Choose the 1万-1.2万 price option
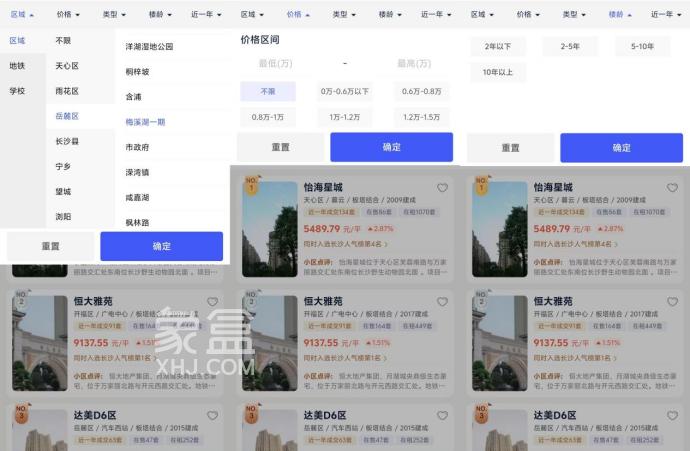The width and height of the screenshot is (690, 451). point(343,117)
